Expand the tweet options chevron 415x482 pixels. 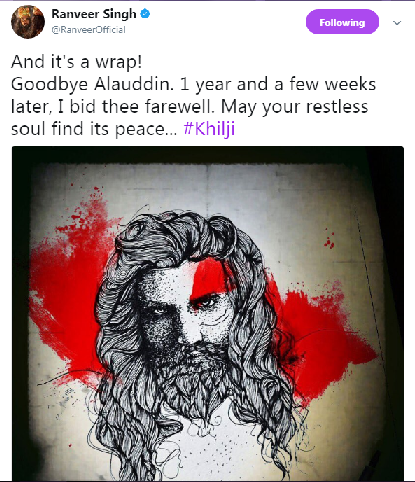[x=397, y=23]
